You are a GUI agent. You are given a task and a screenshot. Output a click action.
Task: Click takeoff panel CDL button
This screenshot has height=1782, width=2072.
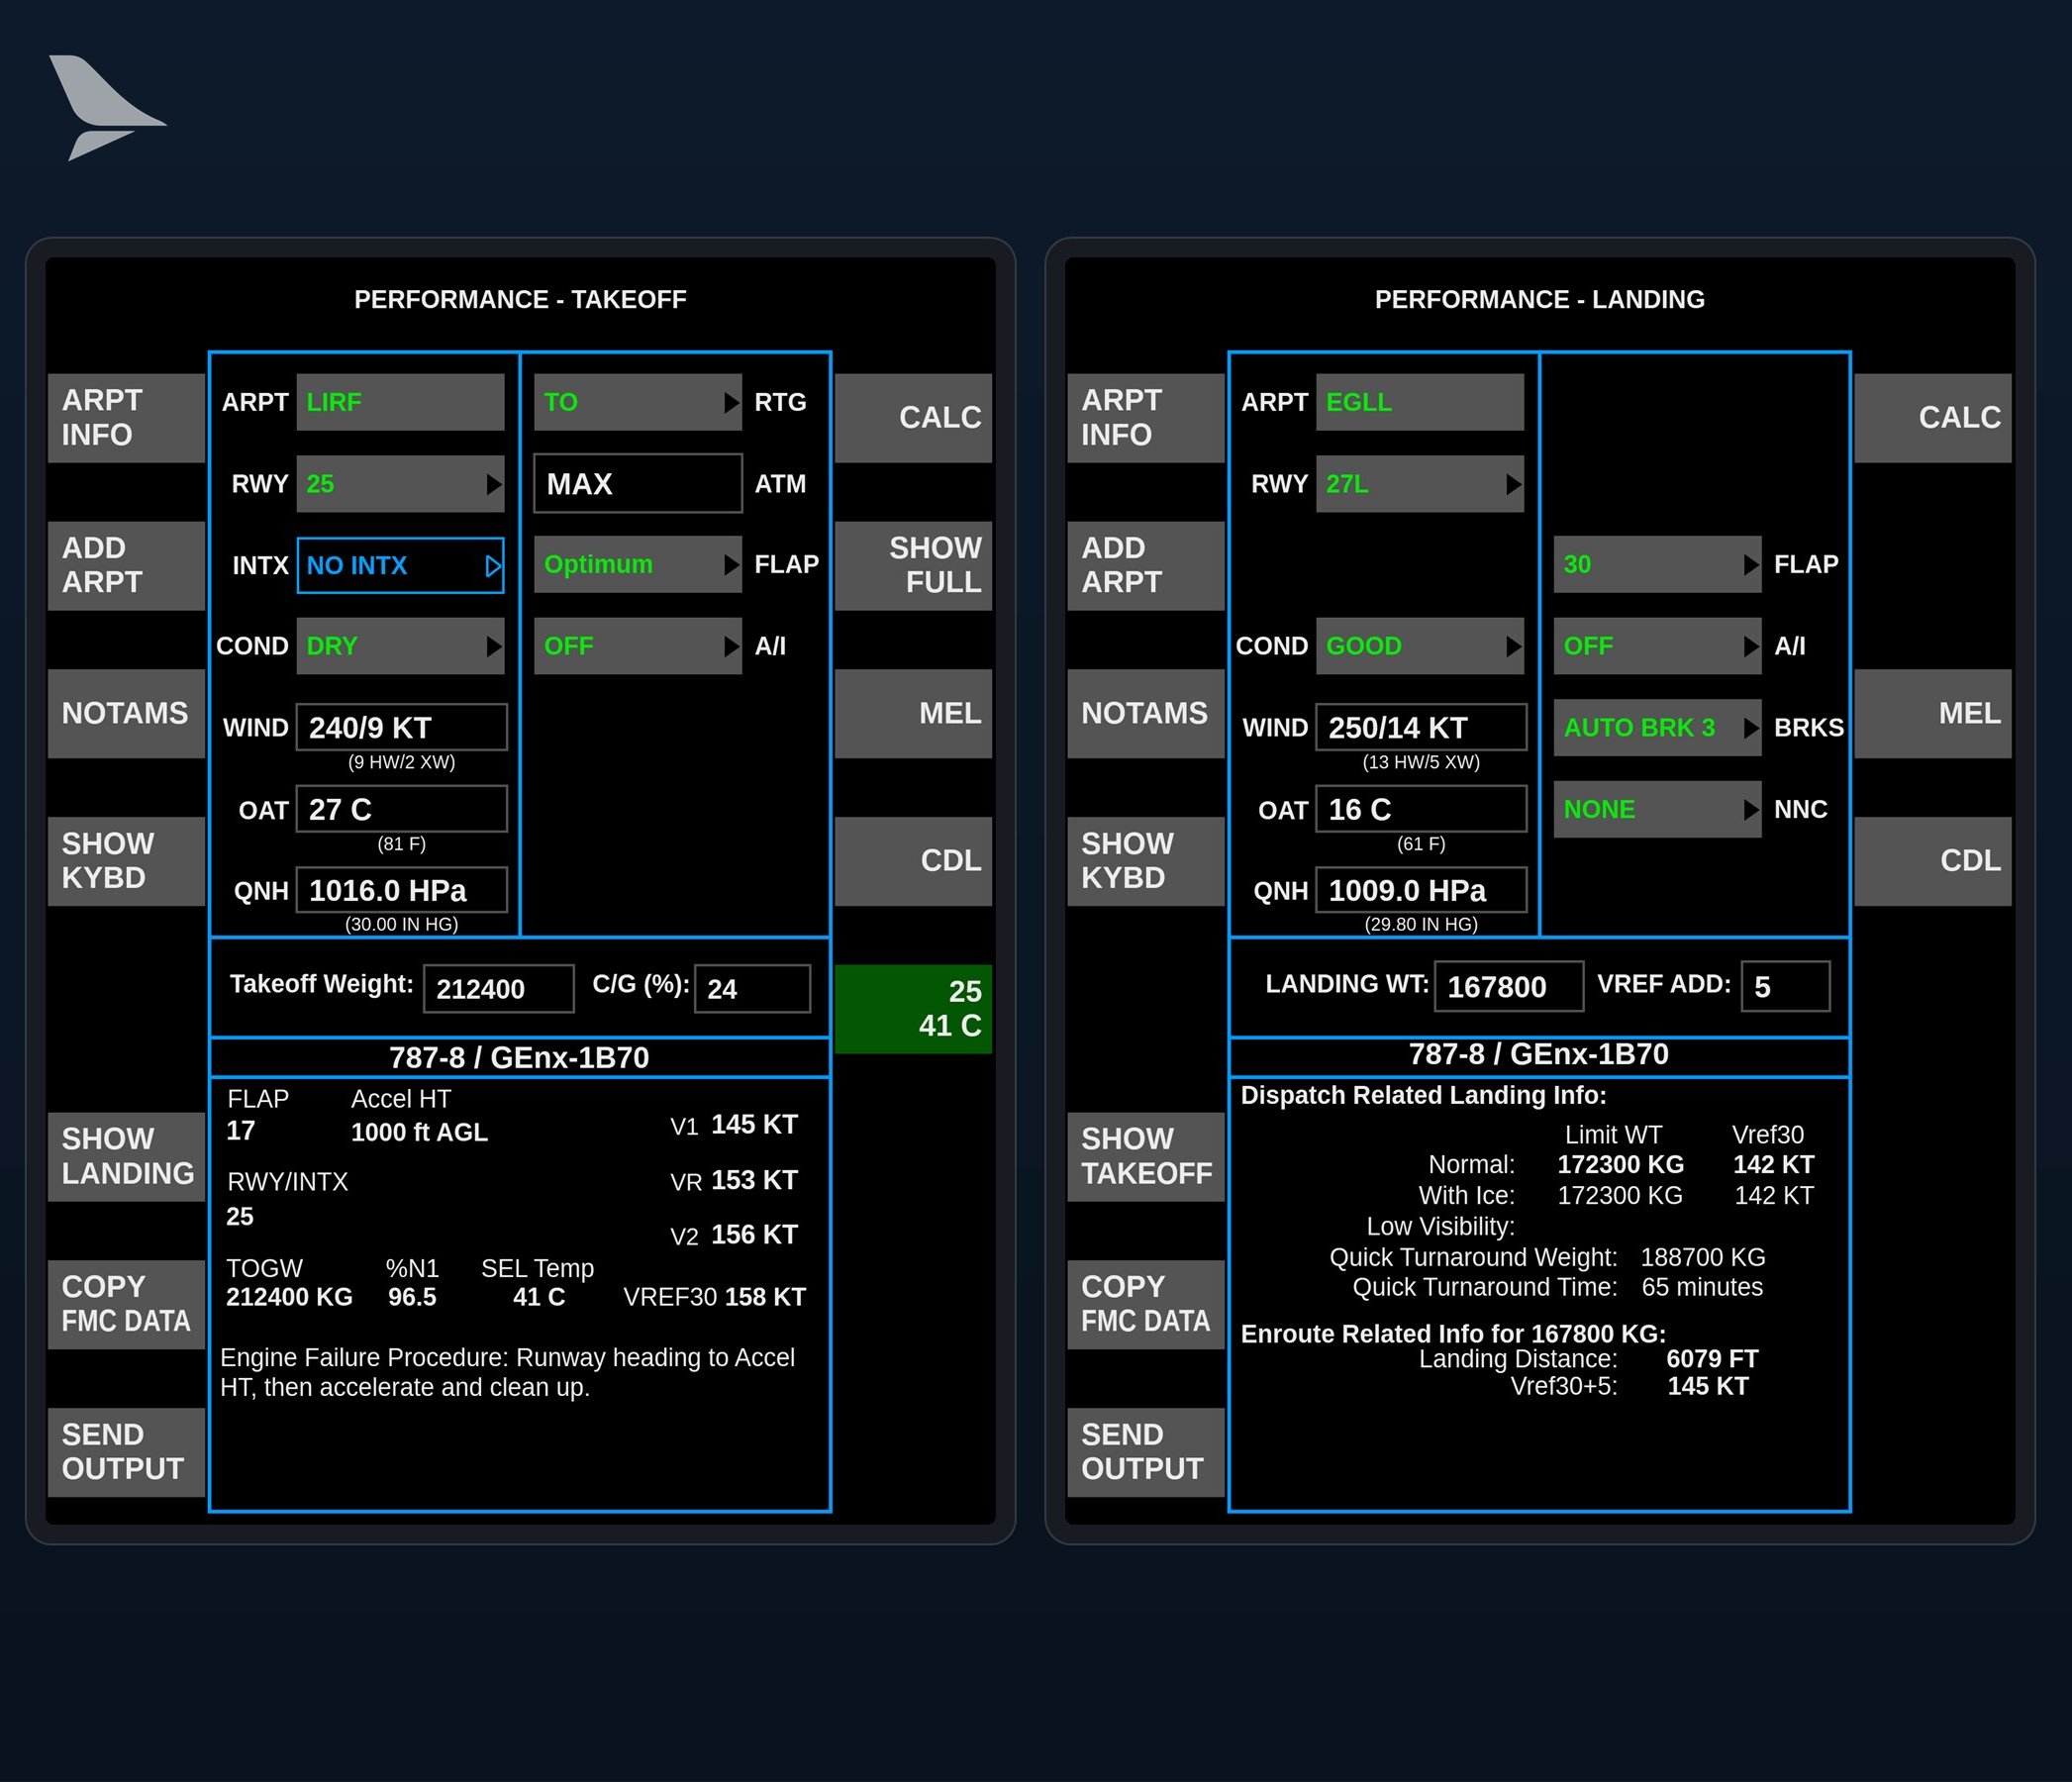pyautogui.click(x=913, y=861)
